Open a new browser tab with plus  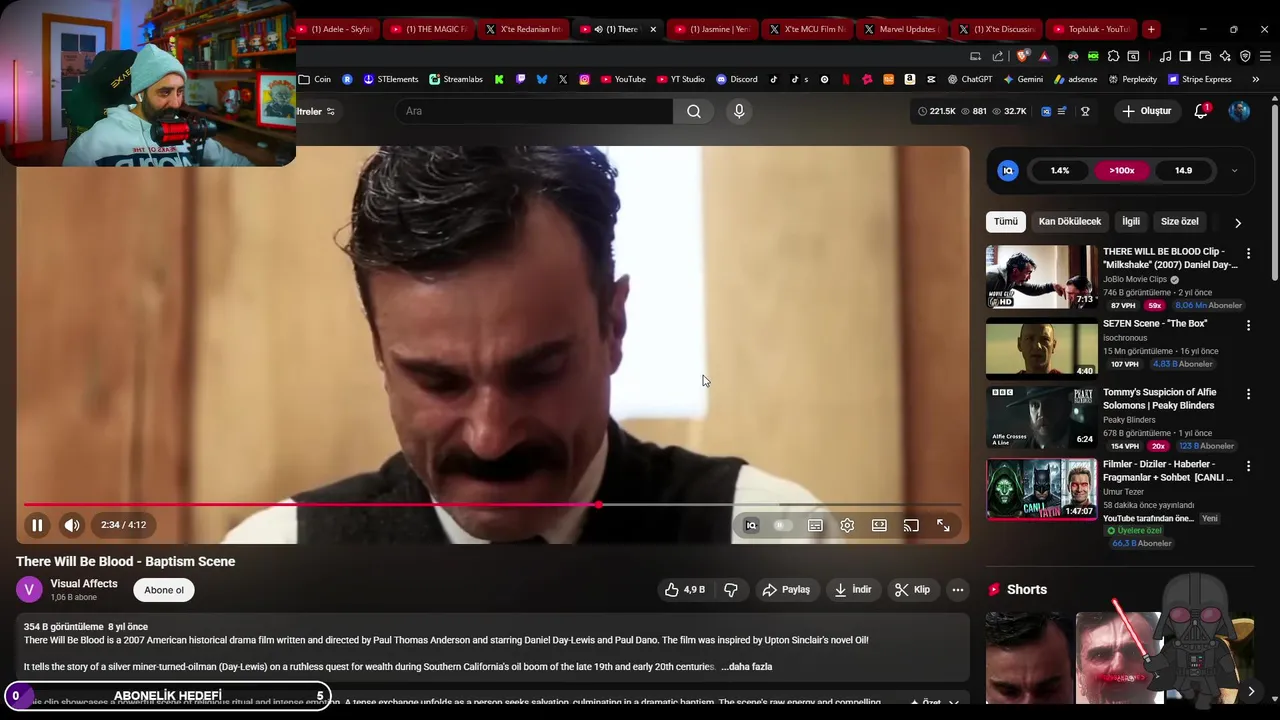1151,29
